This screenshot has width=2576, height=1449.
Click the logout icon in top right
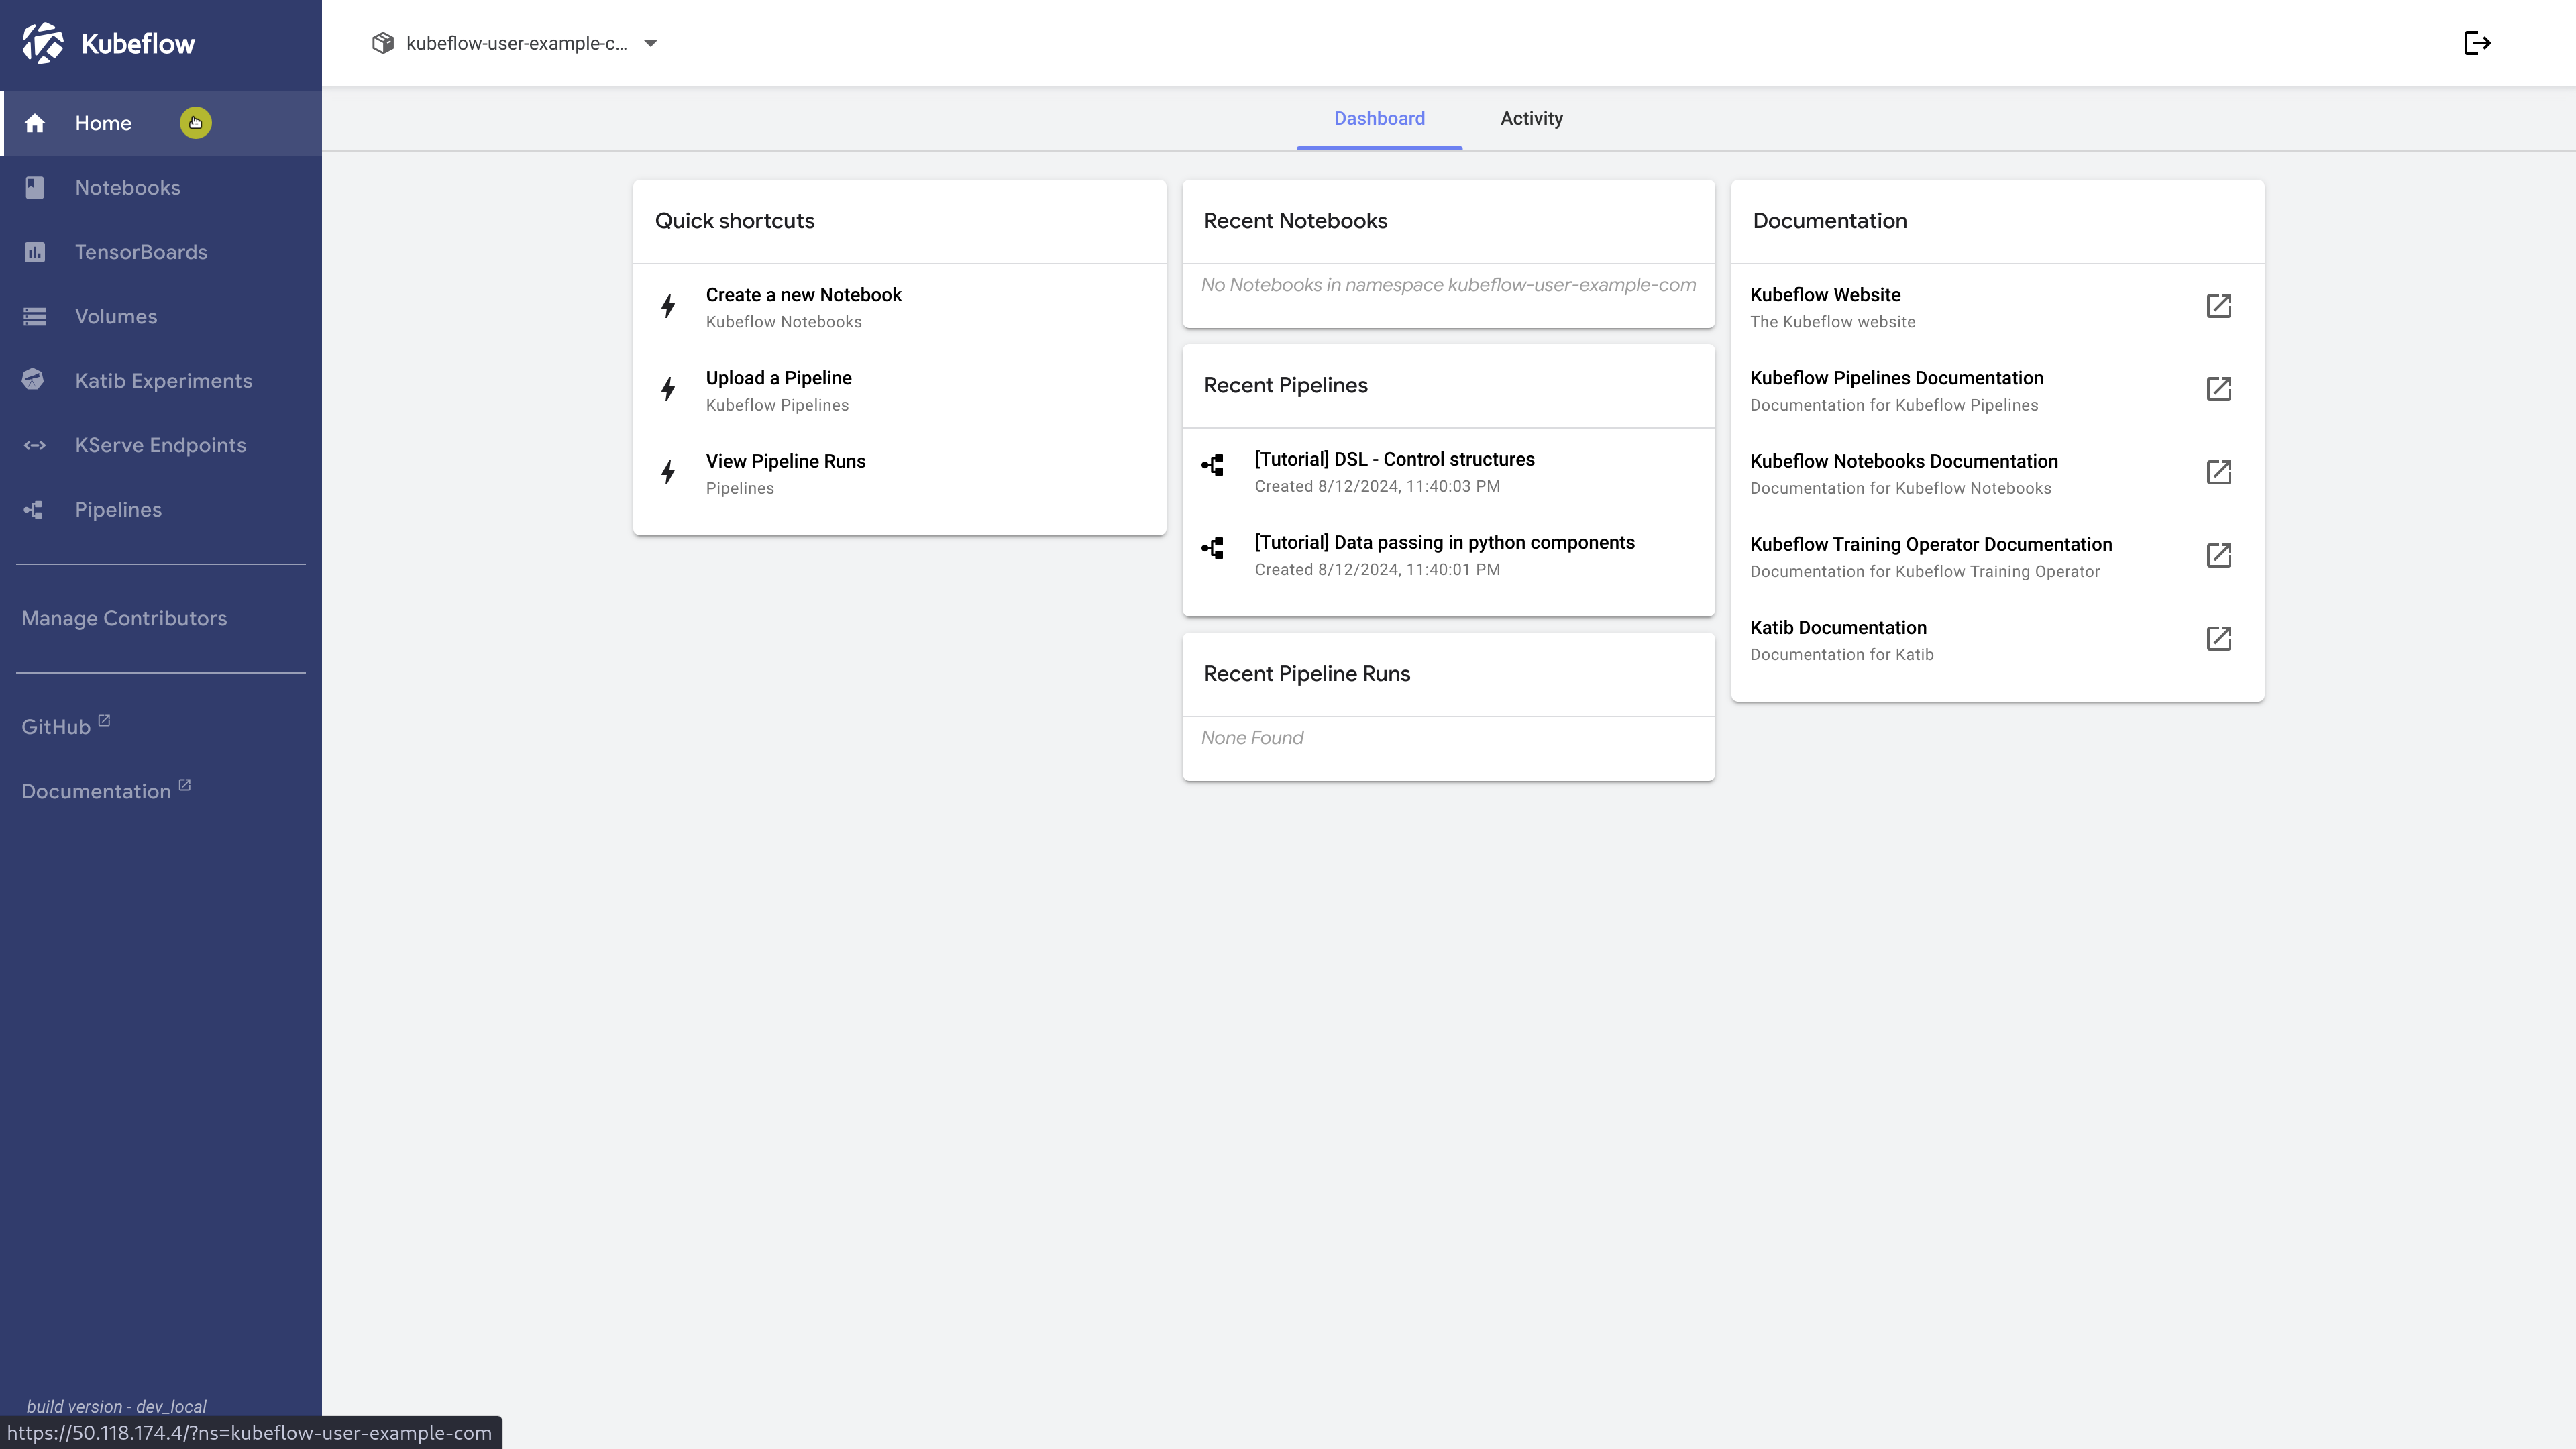click(x=2476, y=43)
